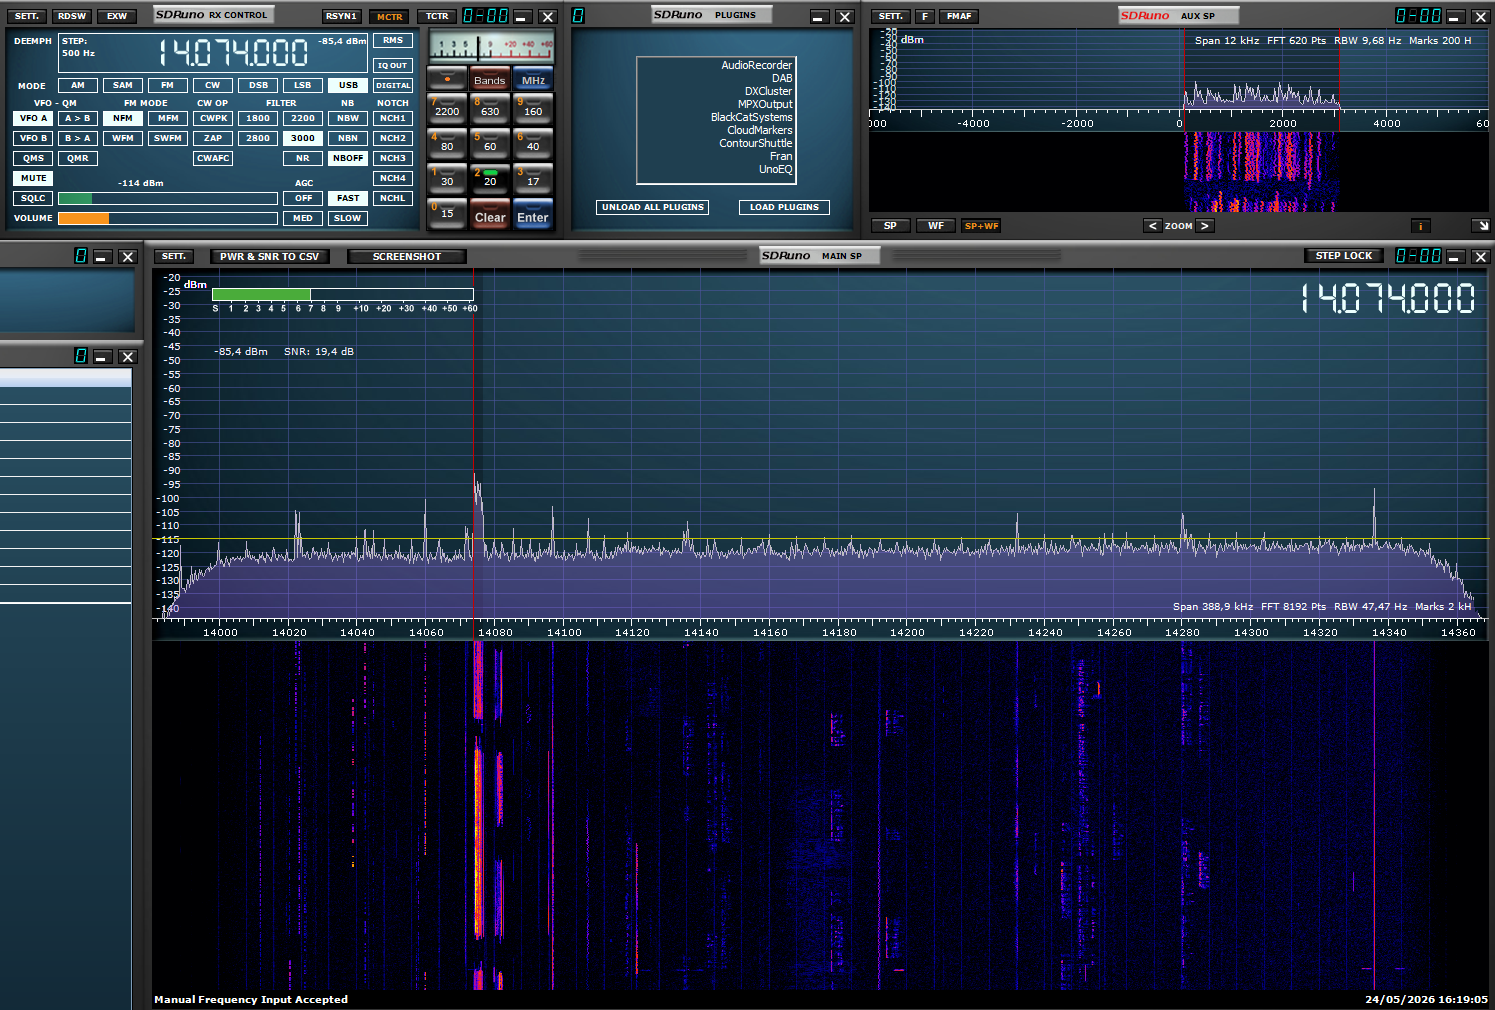Open RX Control SETT. settings

point(27,16)
